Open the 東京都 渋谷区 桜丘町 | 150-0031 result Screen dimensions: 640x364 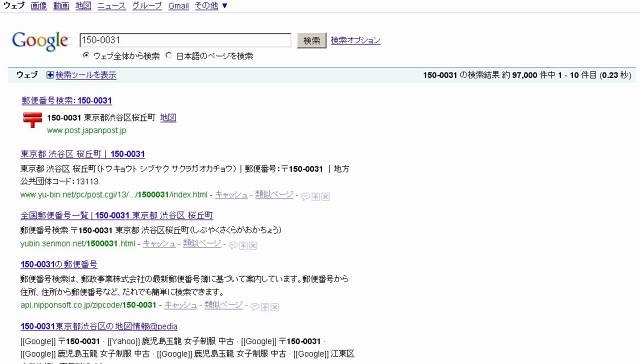point(82,154)
